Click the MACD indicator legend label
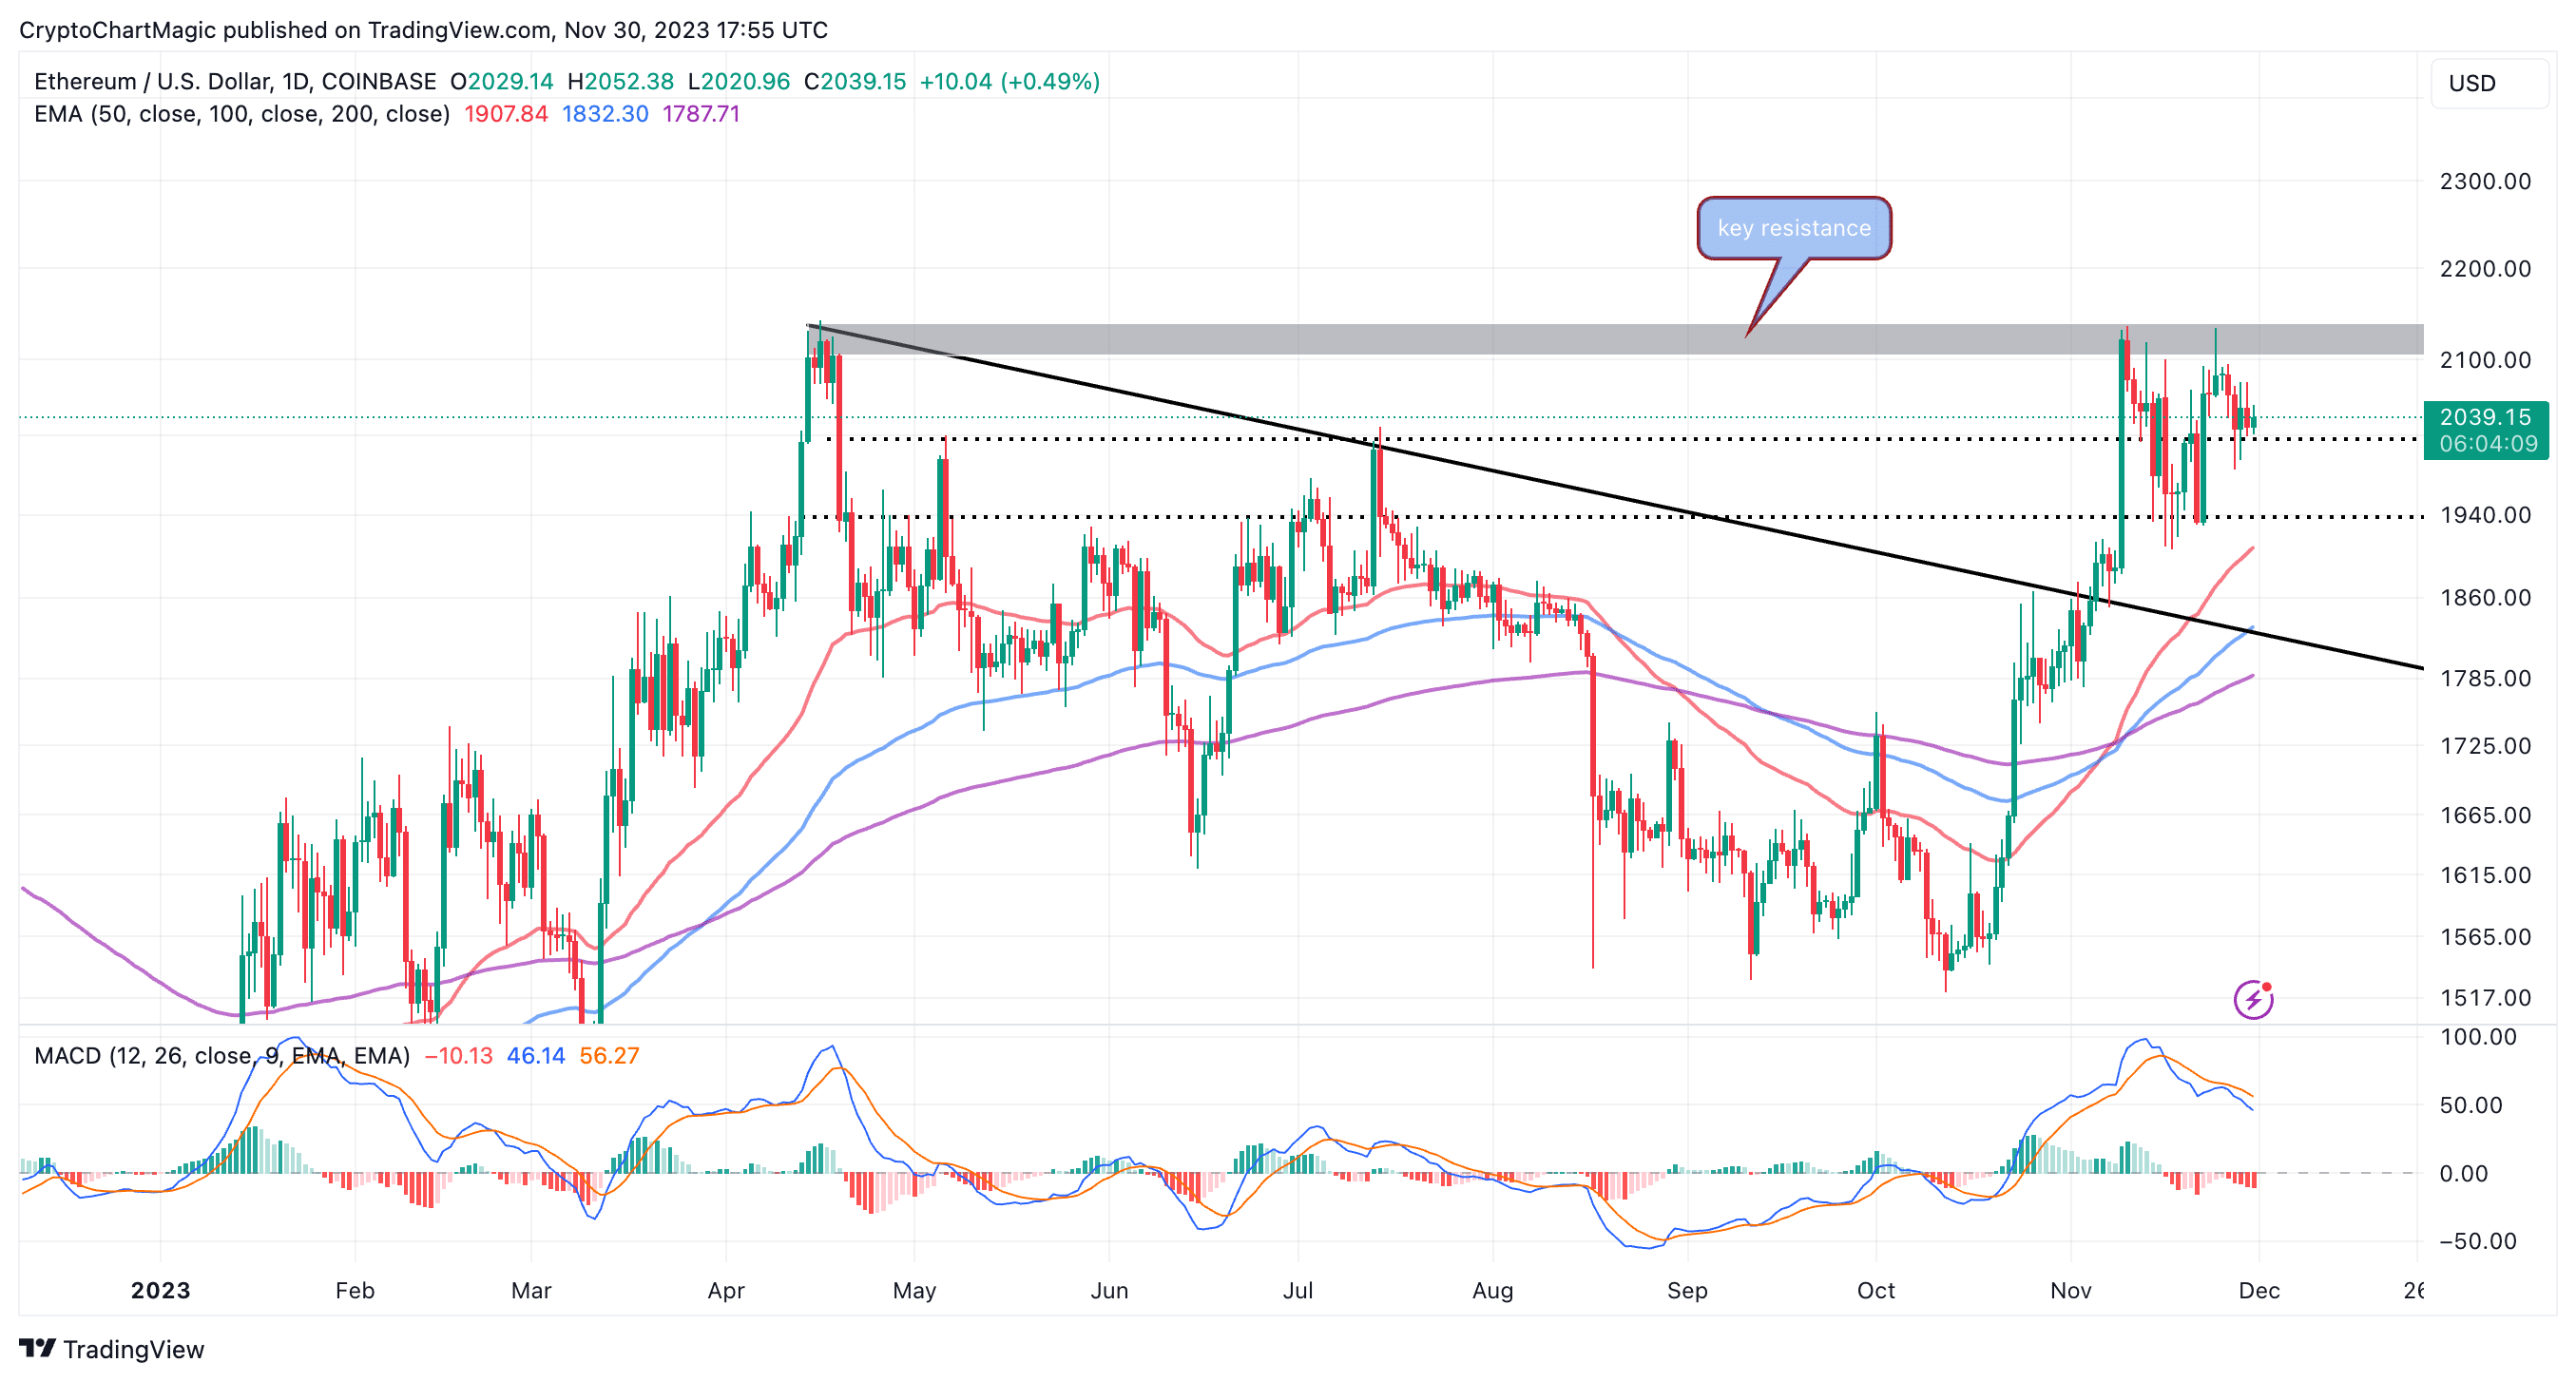Image resolution: width=2576 pixels, height=1382 pixels. tap(222, 1056)
